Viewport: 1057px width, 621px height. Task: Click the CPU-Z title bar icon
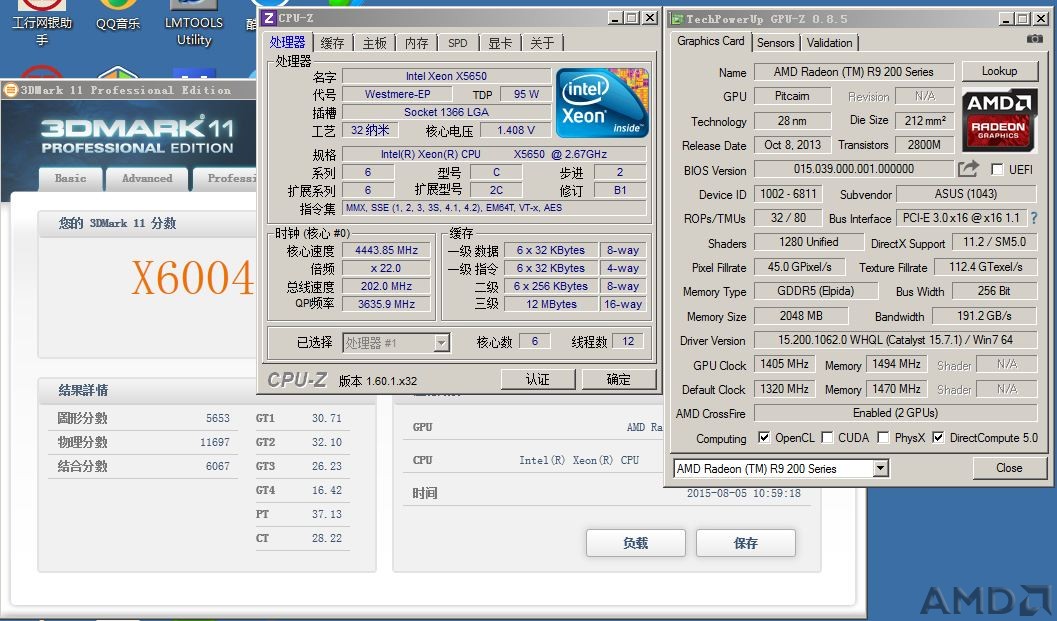[x=269, y=18]
